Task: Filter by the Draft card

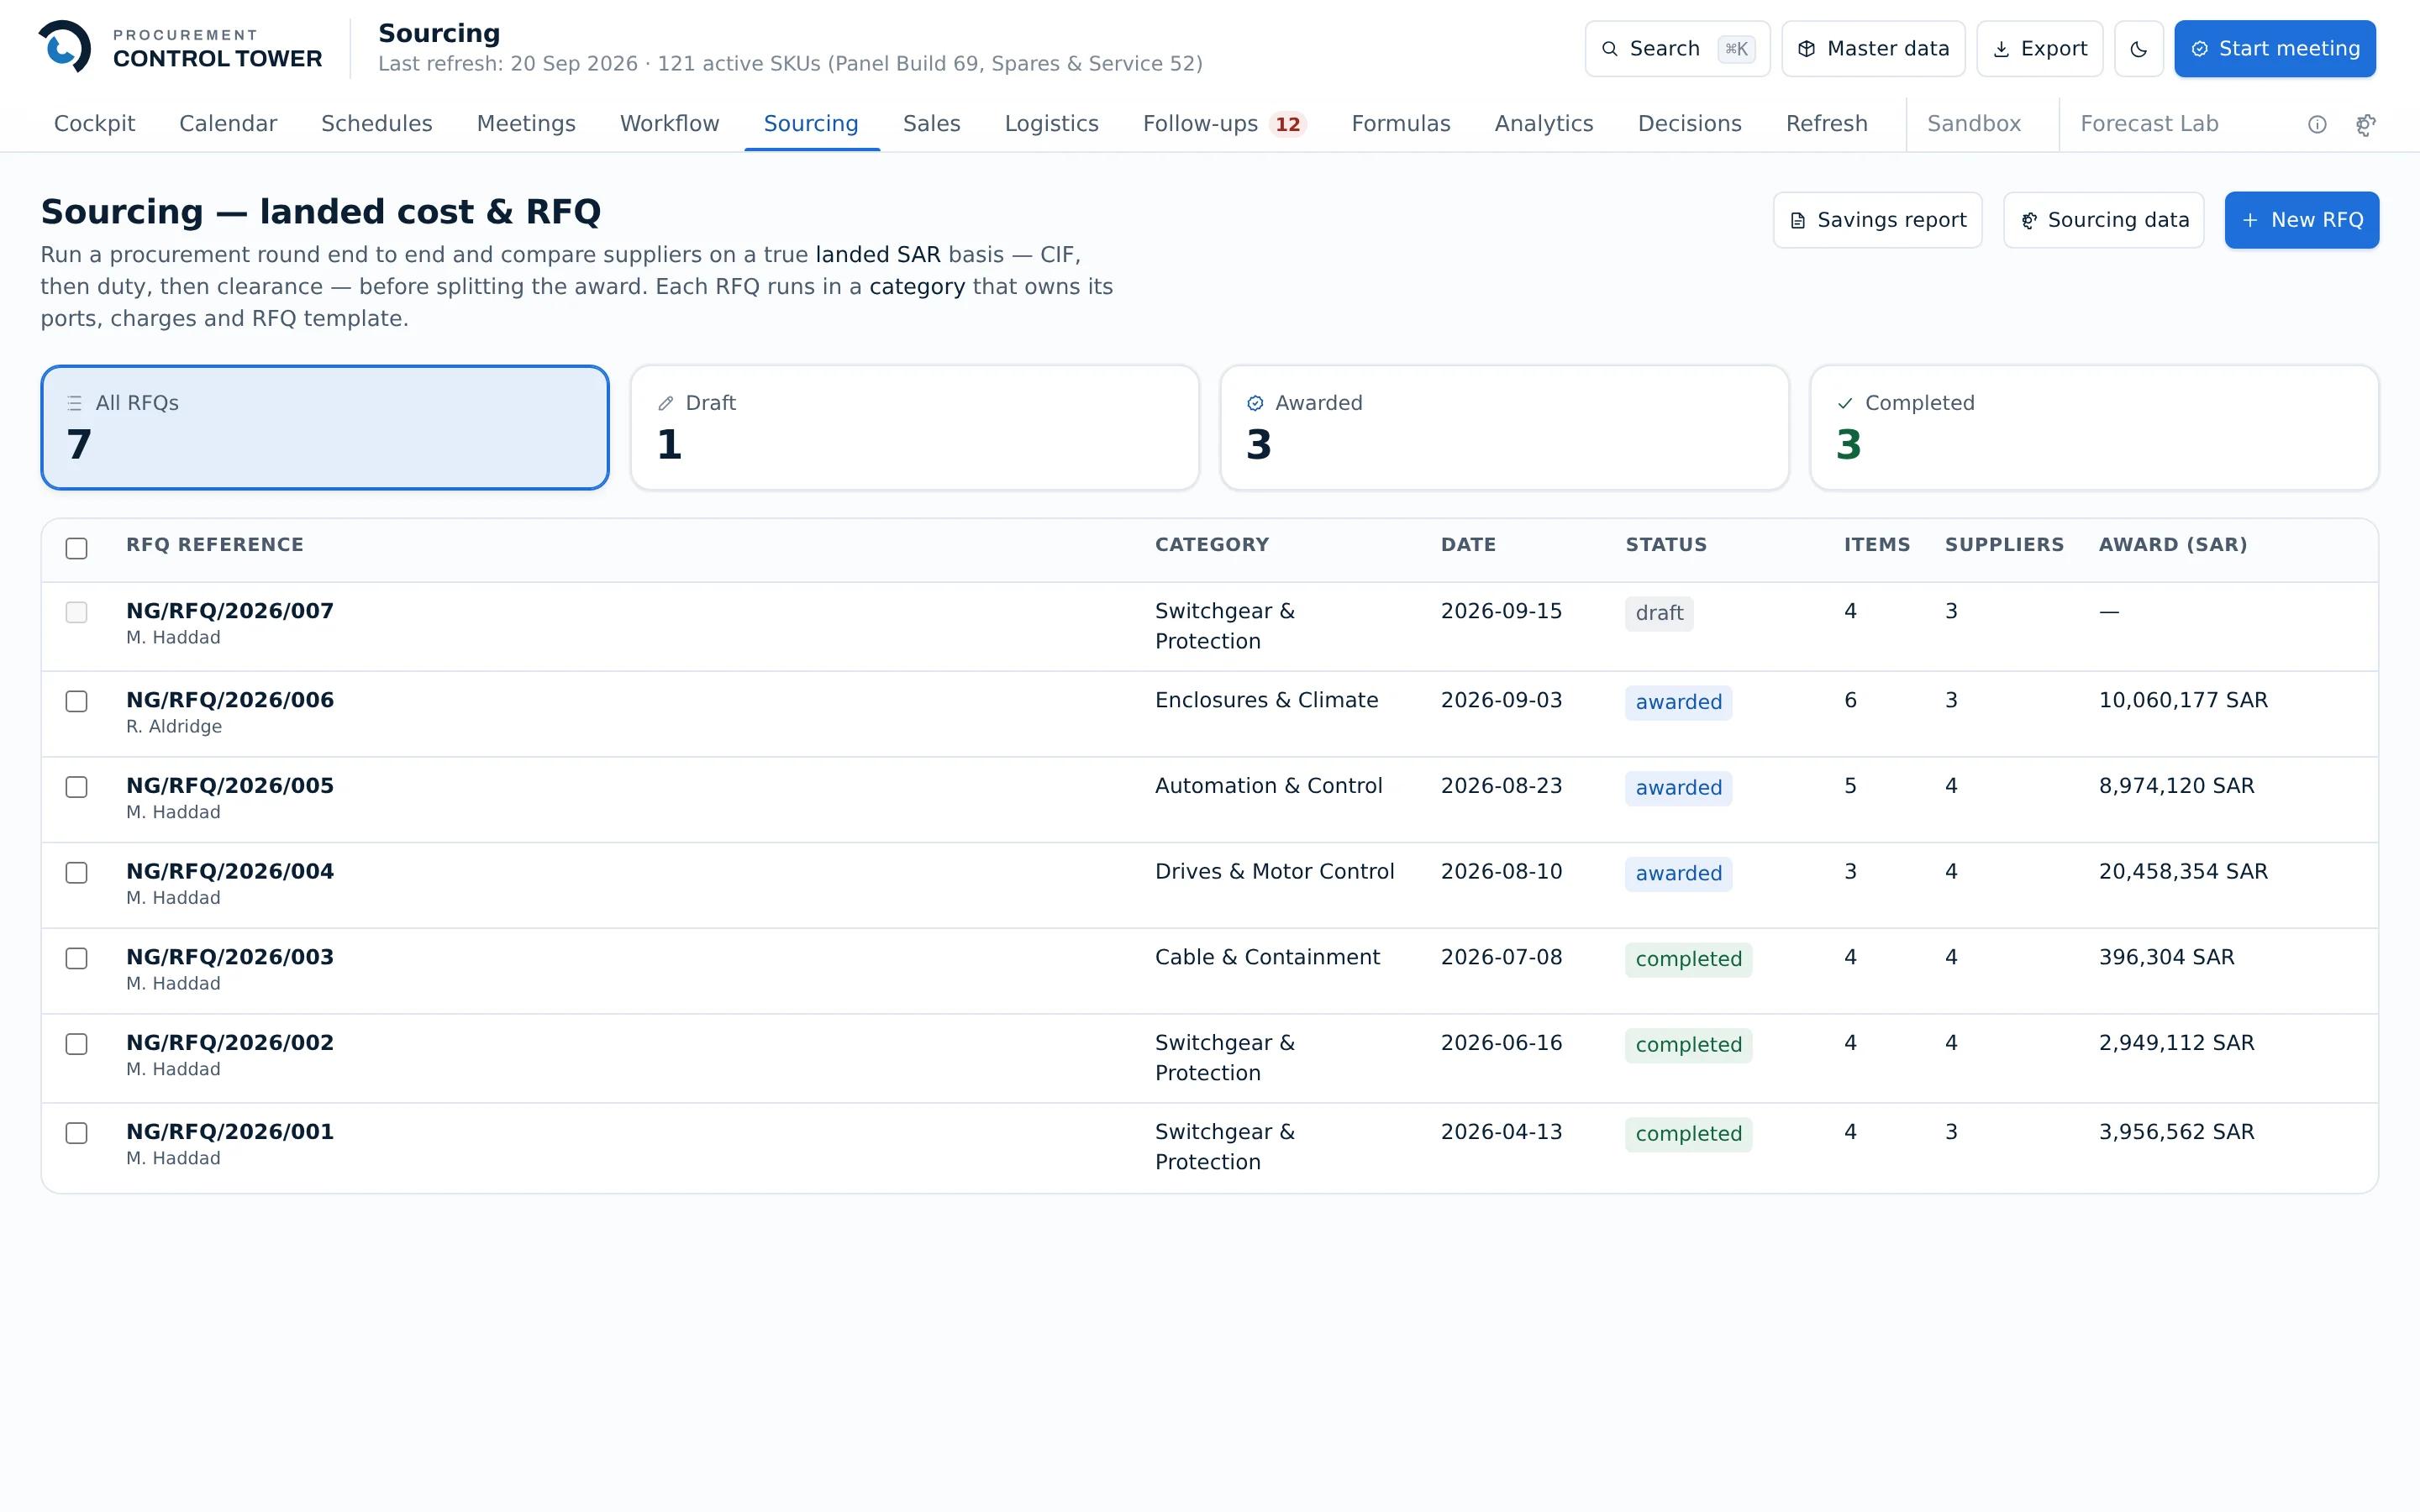Action: point(914,428)
